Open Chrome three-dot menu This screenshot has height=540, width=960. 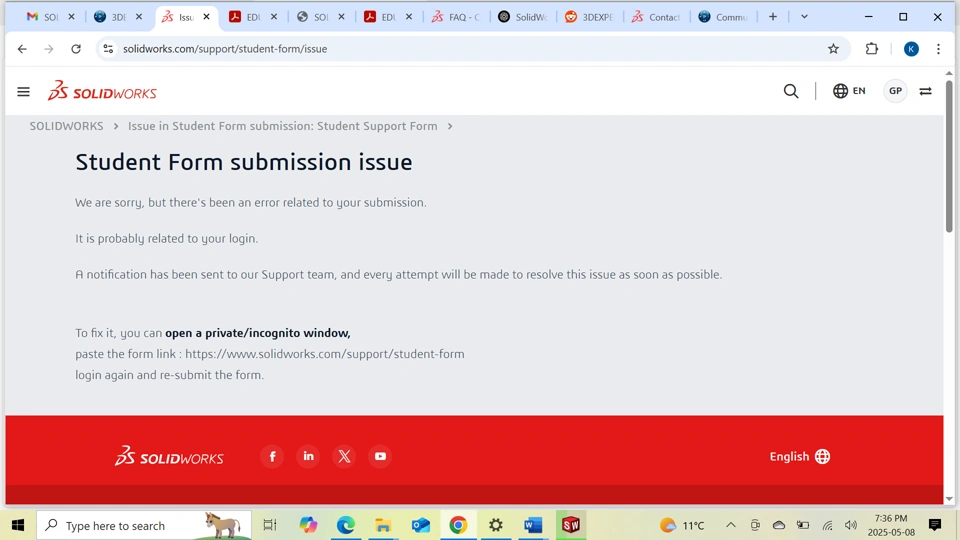point(938,49)
